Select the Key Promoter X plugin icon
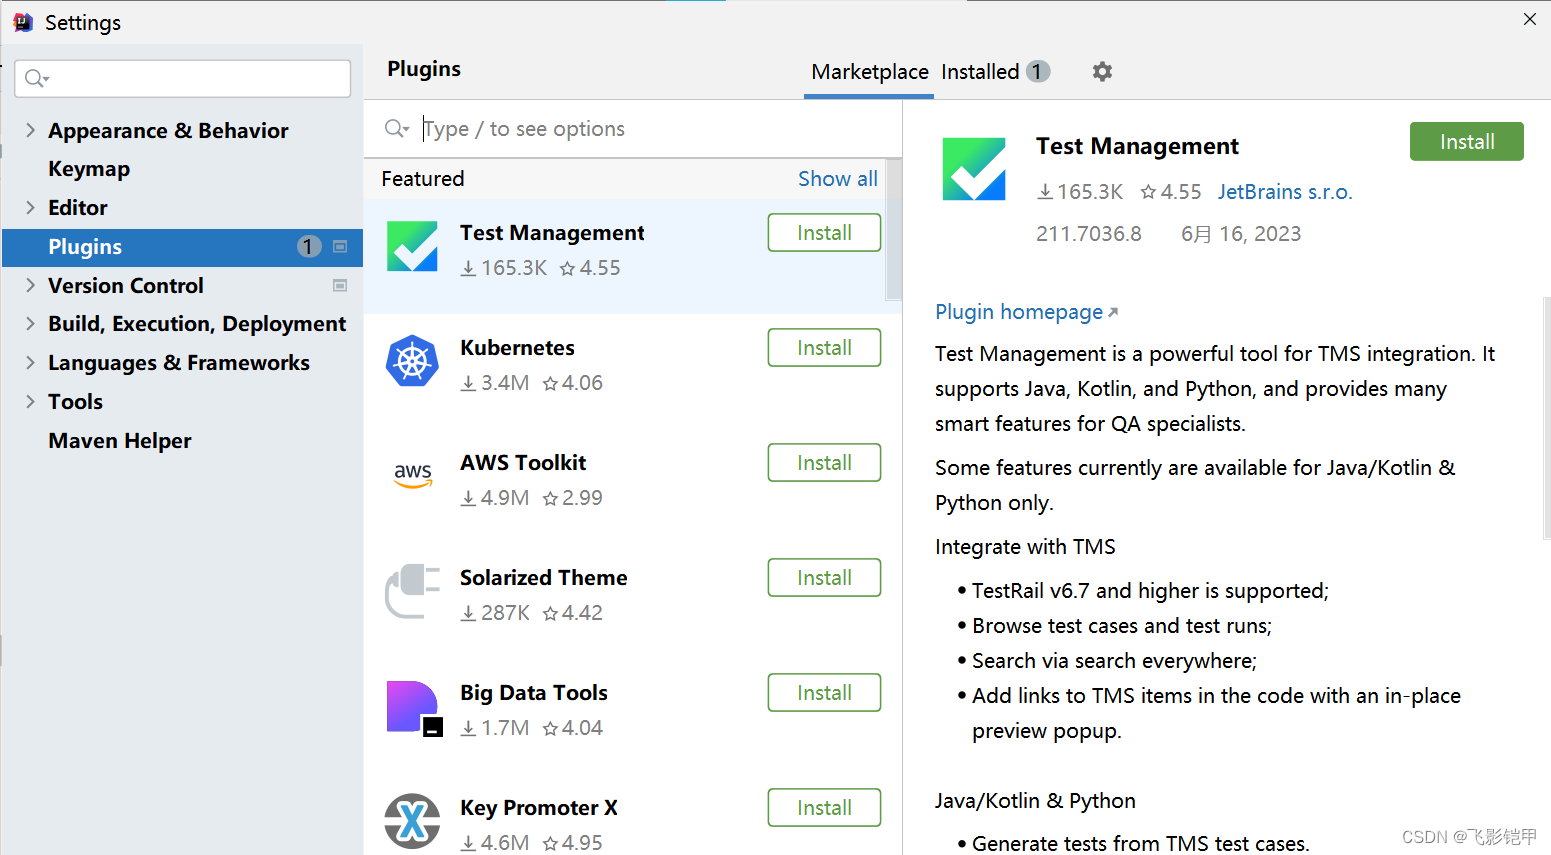The image size is (1551, 855). click(413, 821)
